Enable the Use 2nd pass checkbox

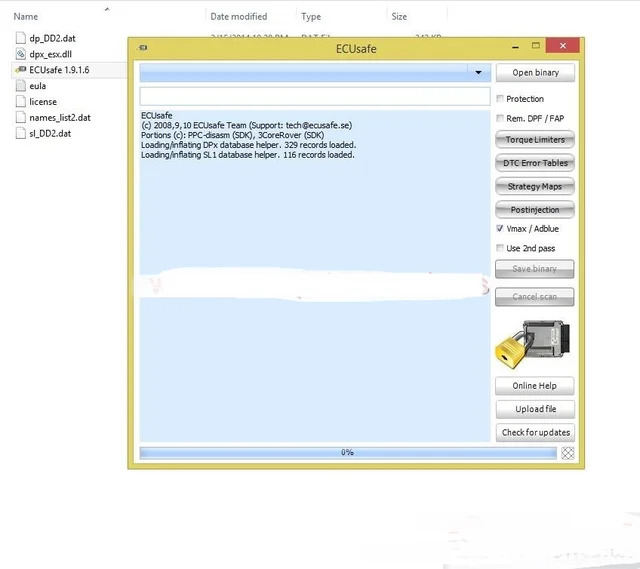[x=500, y=248]
